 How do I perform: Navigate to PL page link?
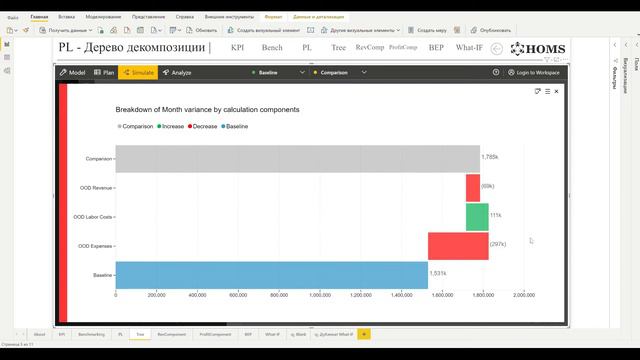(307, 48)
